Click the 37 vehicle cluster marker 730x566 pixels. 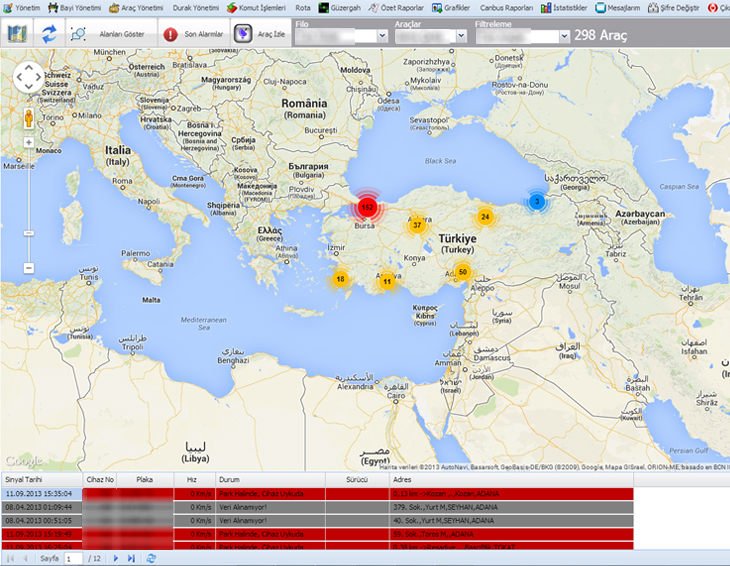point(417,225)
